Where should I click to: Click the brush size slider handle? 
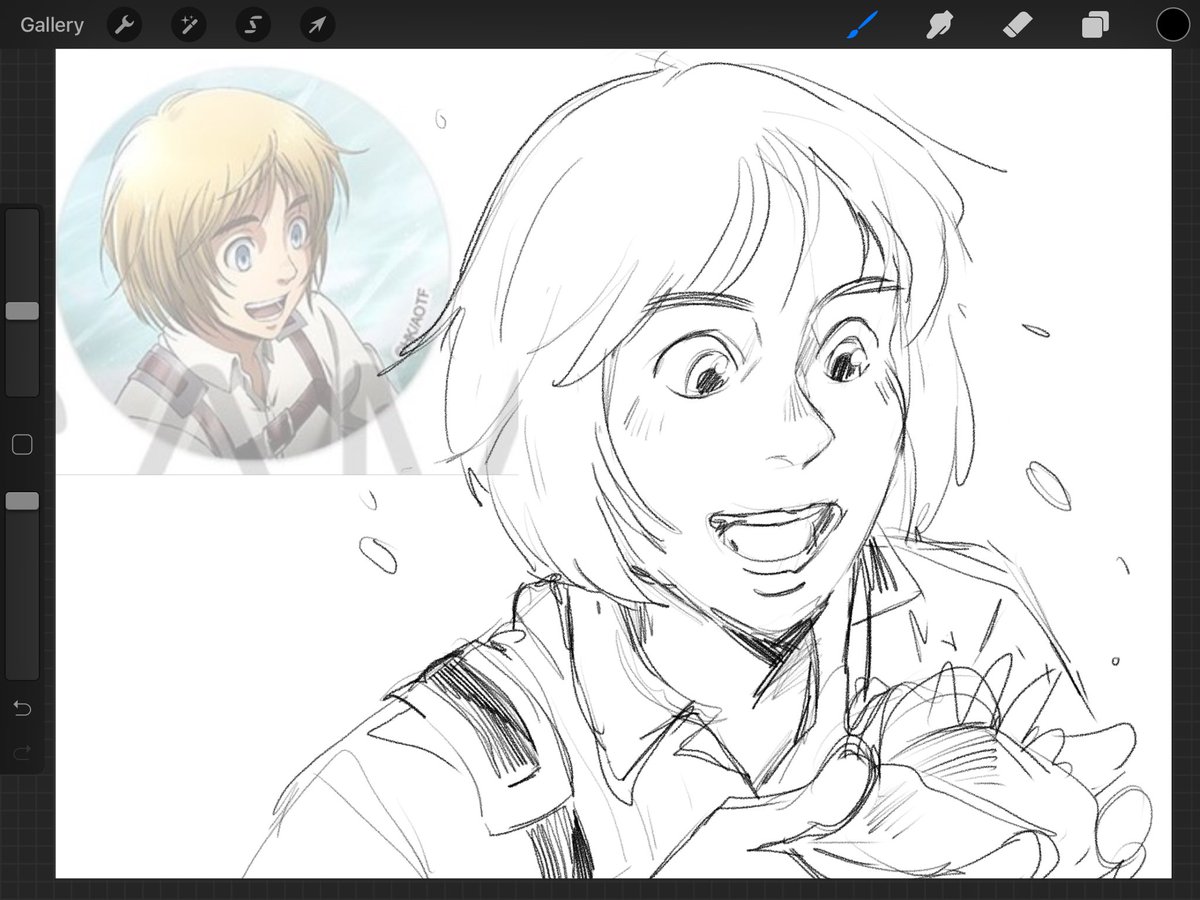tap(22, 311)
